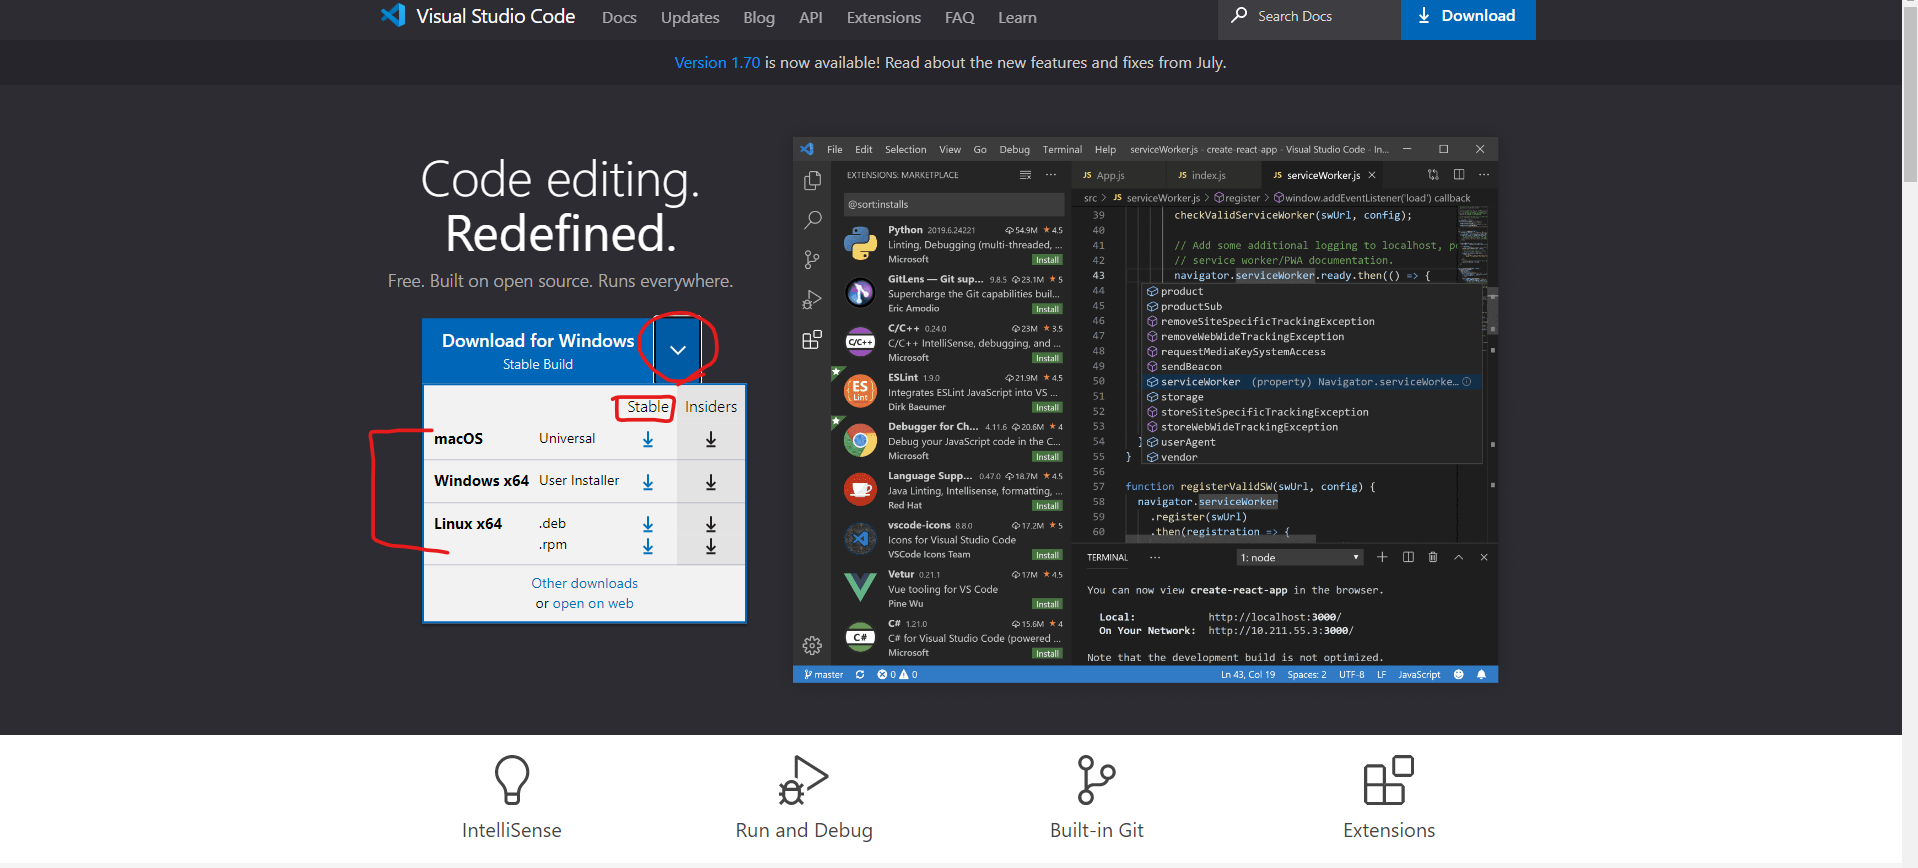Open Extensions in the top navigation

click(x=884, y=18)
